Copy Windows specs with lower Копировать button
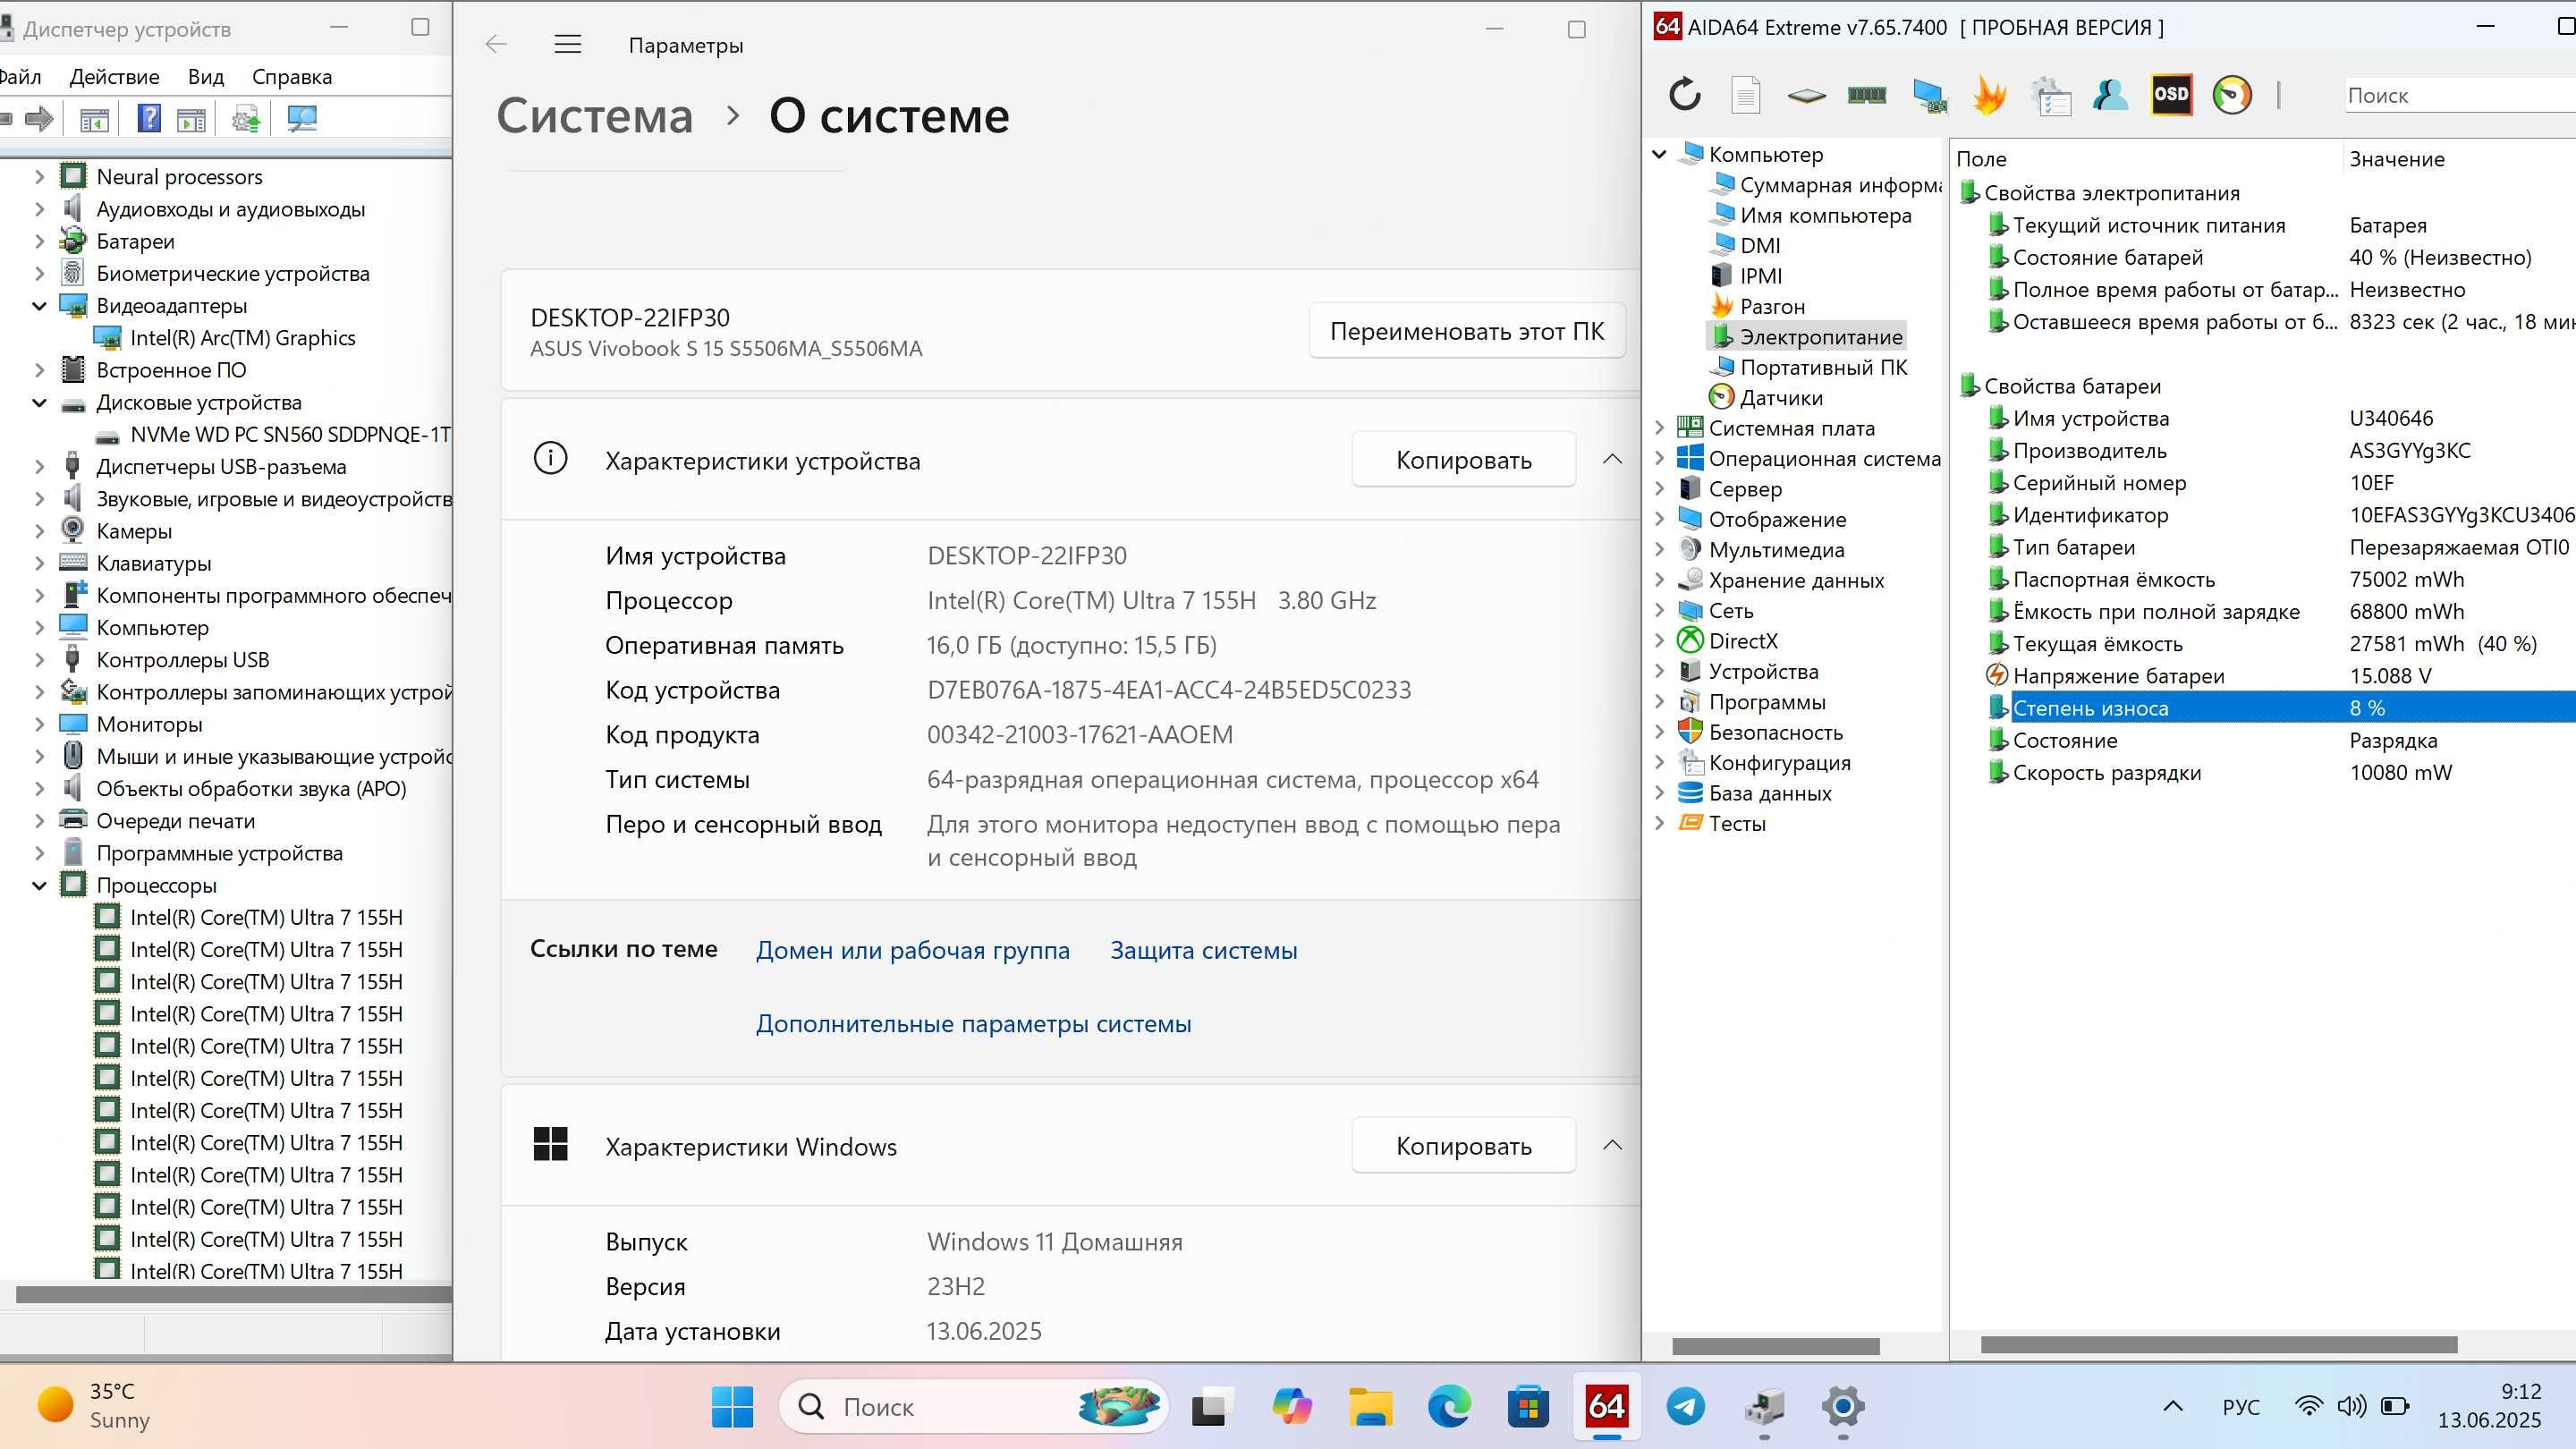The height and width of the screenshot is (1449, 2576). click(1464, 1146)
